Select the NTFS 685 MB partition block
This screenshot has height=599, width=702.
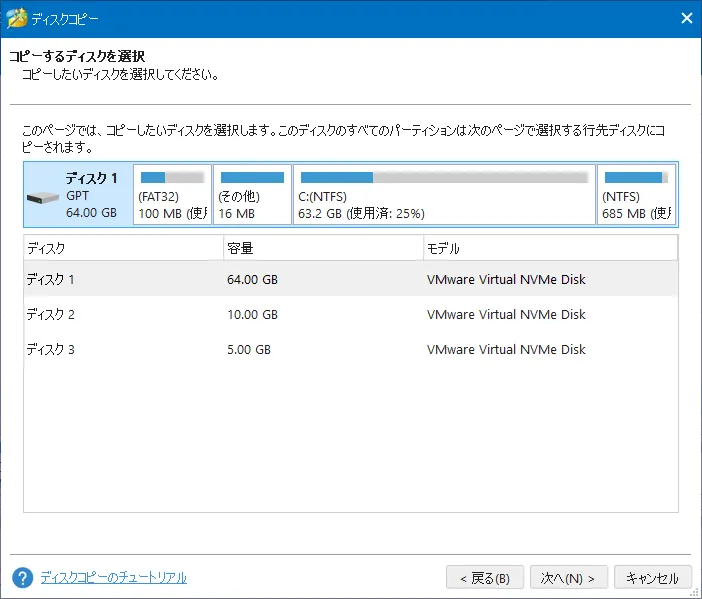636,196
